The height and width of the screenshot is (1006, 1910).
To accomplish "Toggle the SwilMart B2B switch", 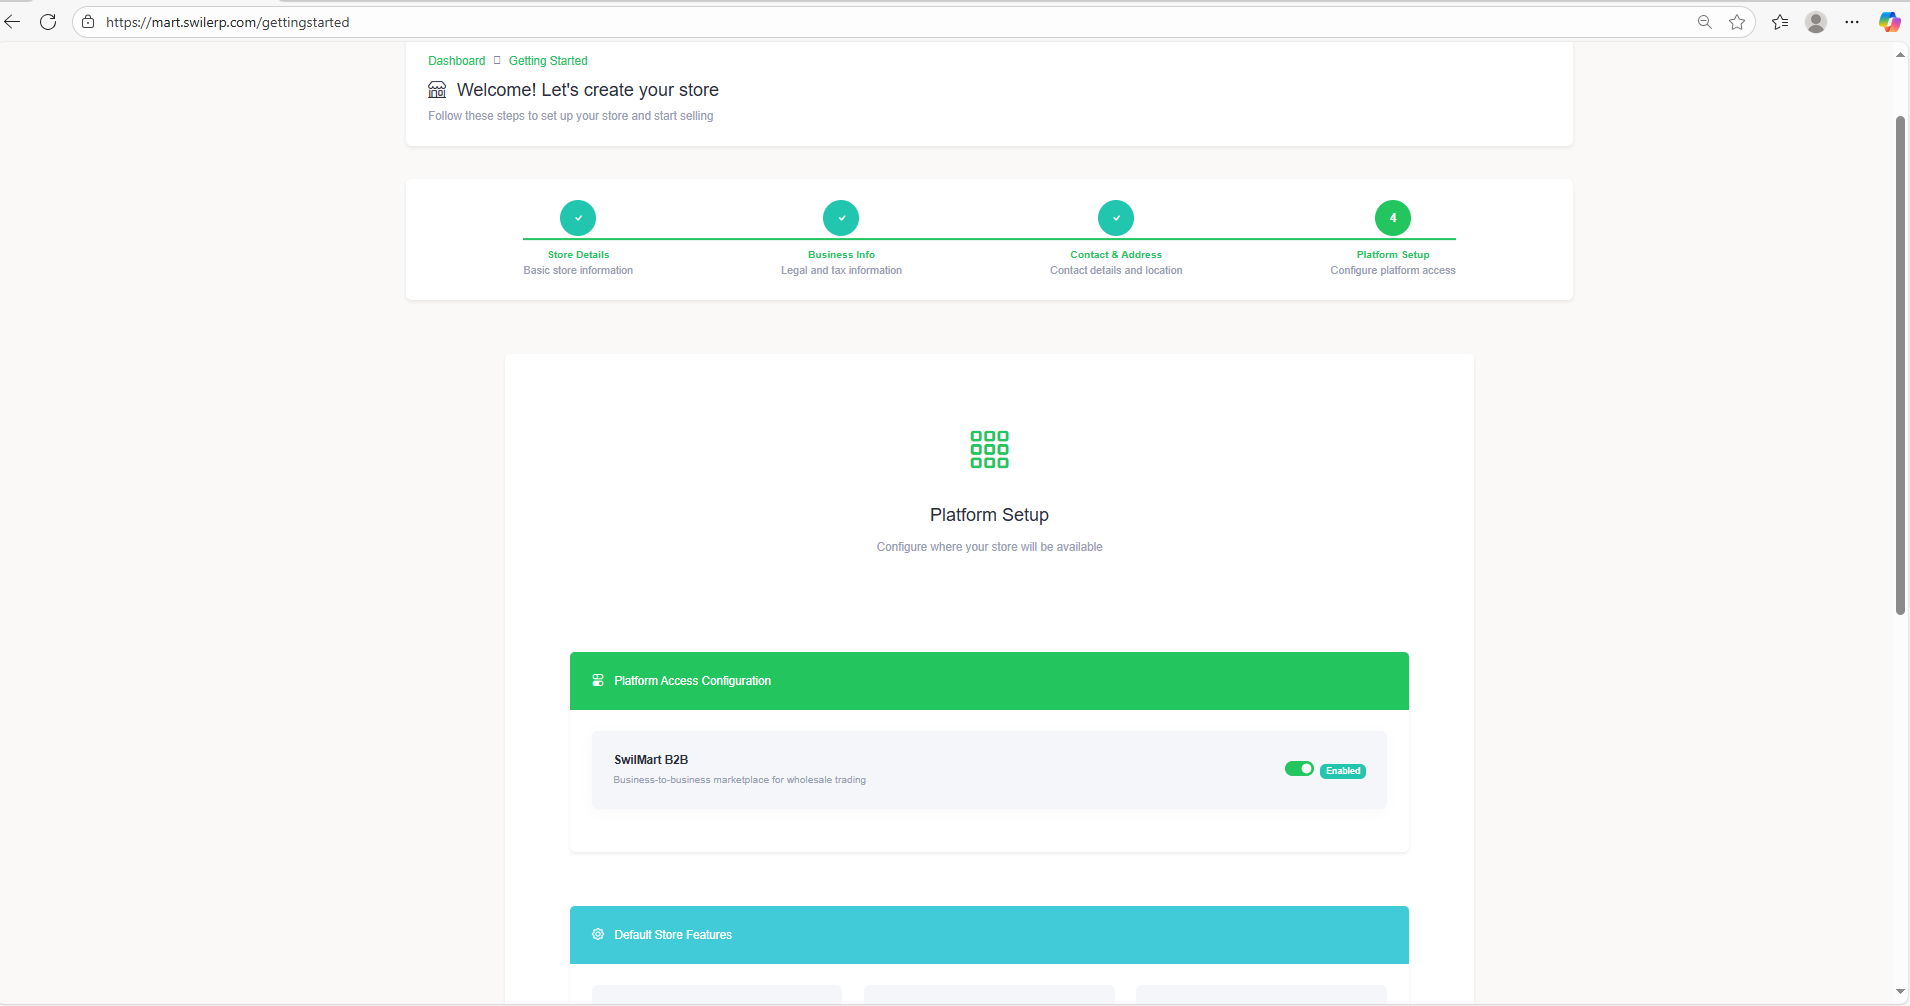I will (1299, 769).
